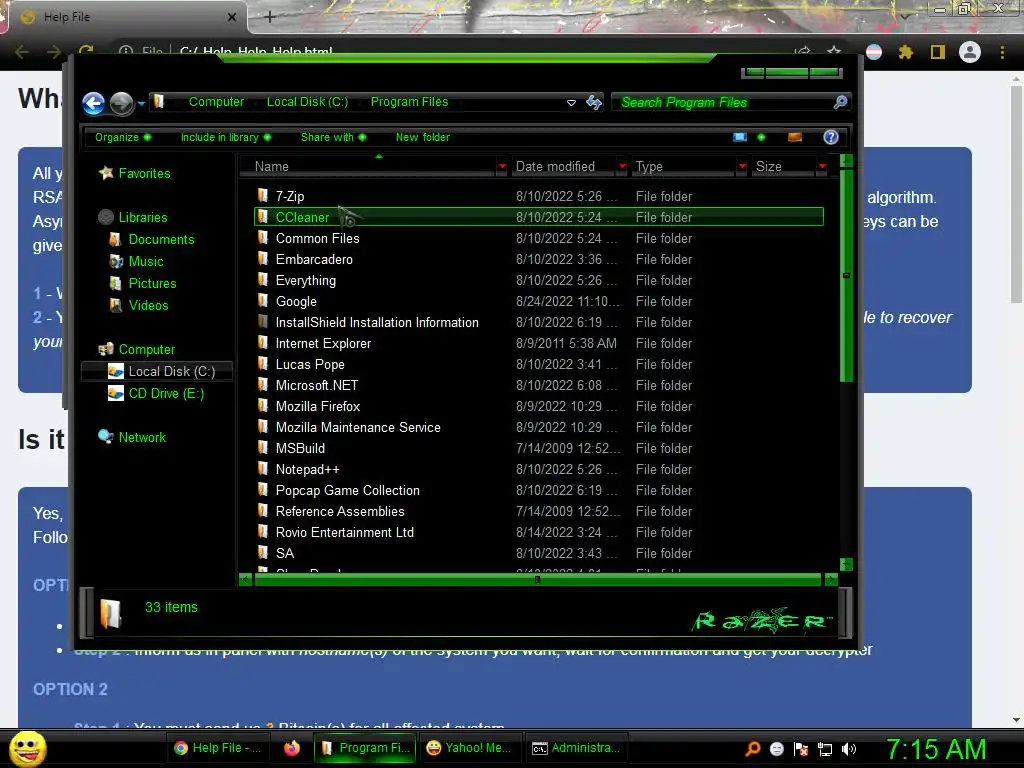Select Network in the navigation pane
The height and width of the screenshot is (768, 1024).
(x=142, y=438)
